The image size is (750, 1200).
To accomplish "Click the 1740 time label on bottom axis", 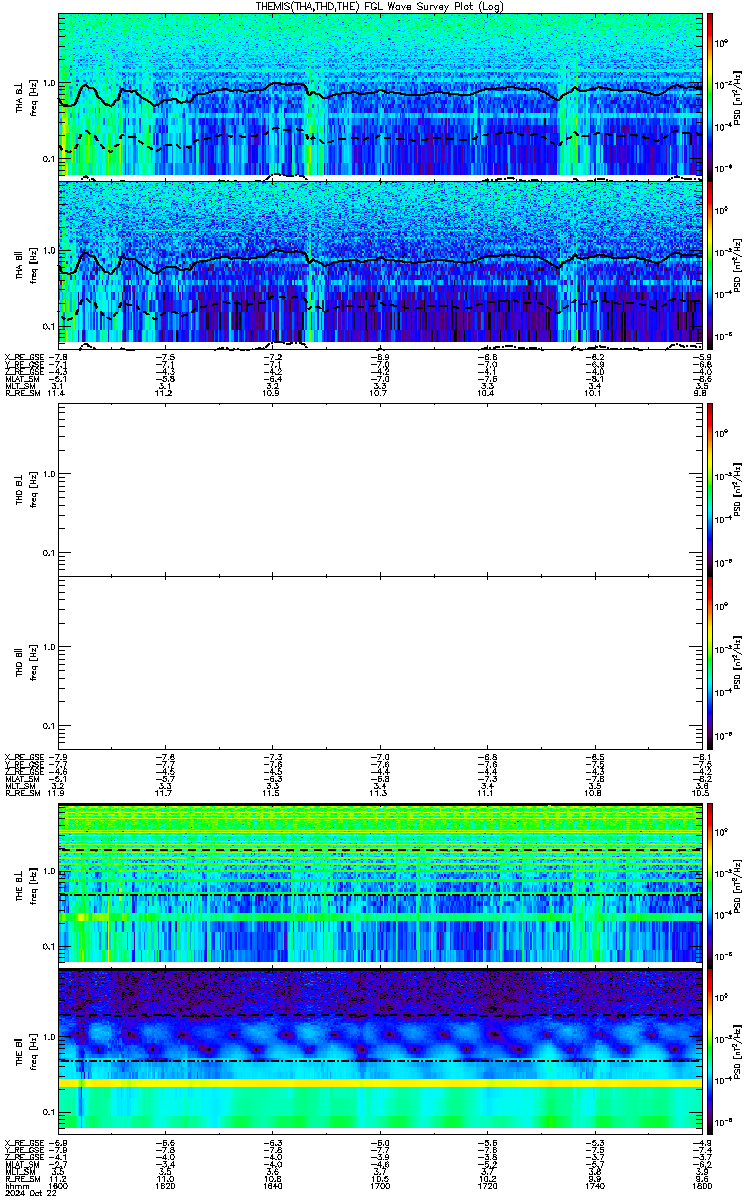I will click(x=594, y=1184).
